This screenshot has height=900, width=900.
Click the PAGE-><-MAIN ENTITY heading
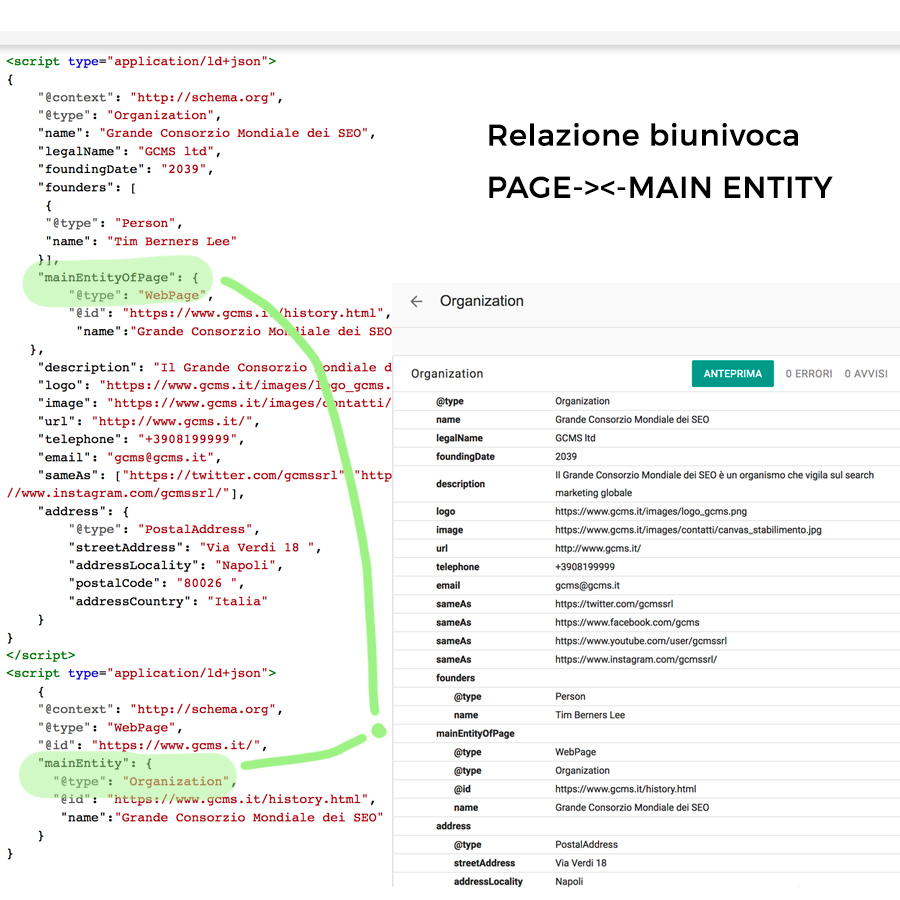tap(660, 188)
